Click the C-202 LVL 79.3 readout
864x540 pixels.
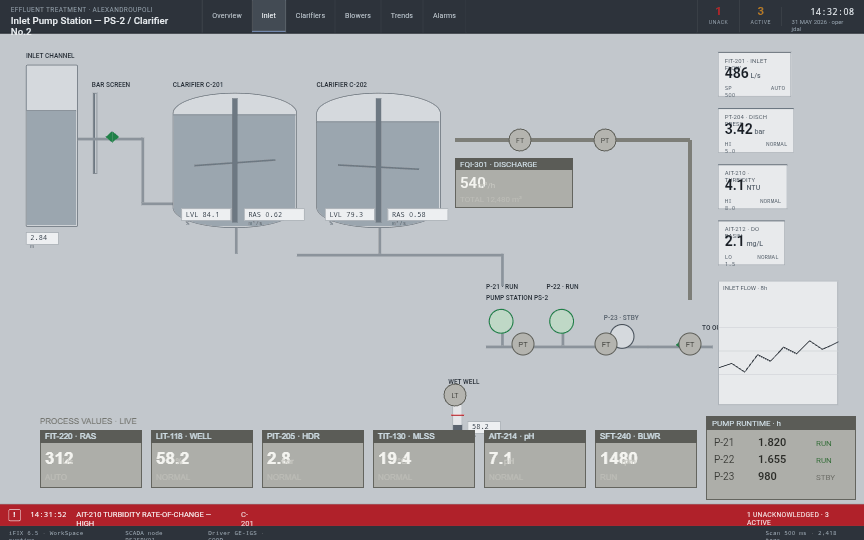tap(350, 214)
